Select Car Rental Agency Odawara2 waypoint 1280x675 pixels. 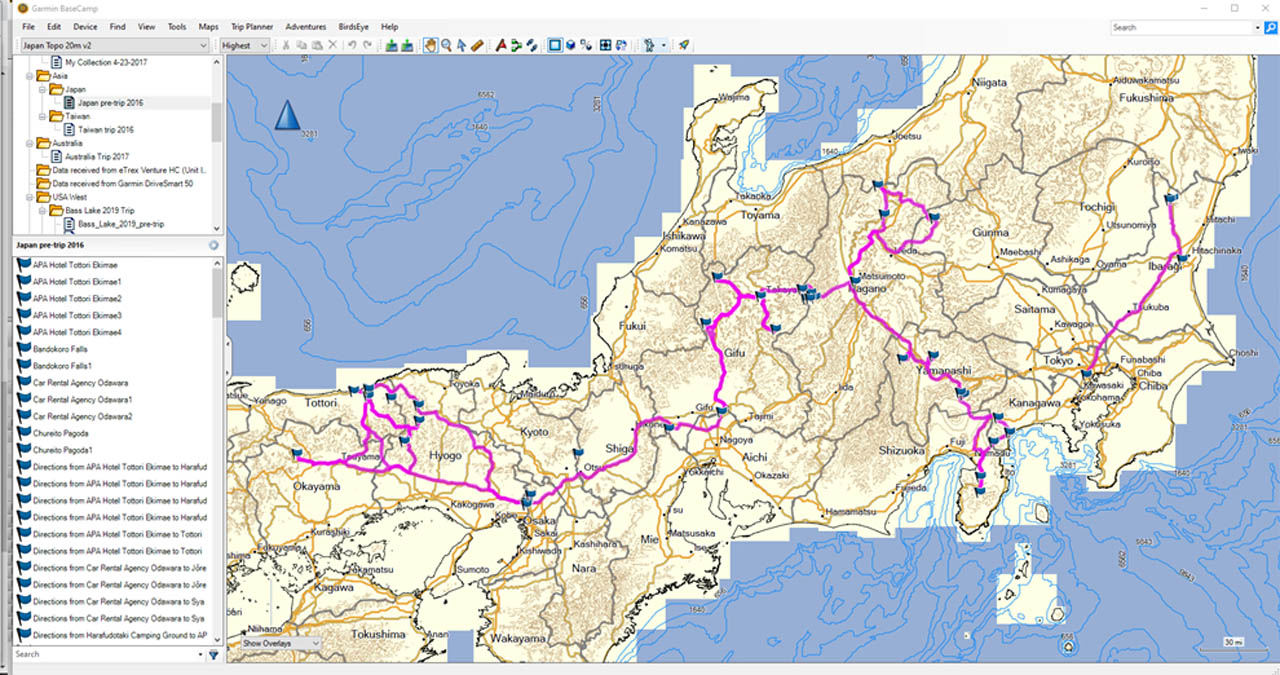click(82, 416)
